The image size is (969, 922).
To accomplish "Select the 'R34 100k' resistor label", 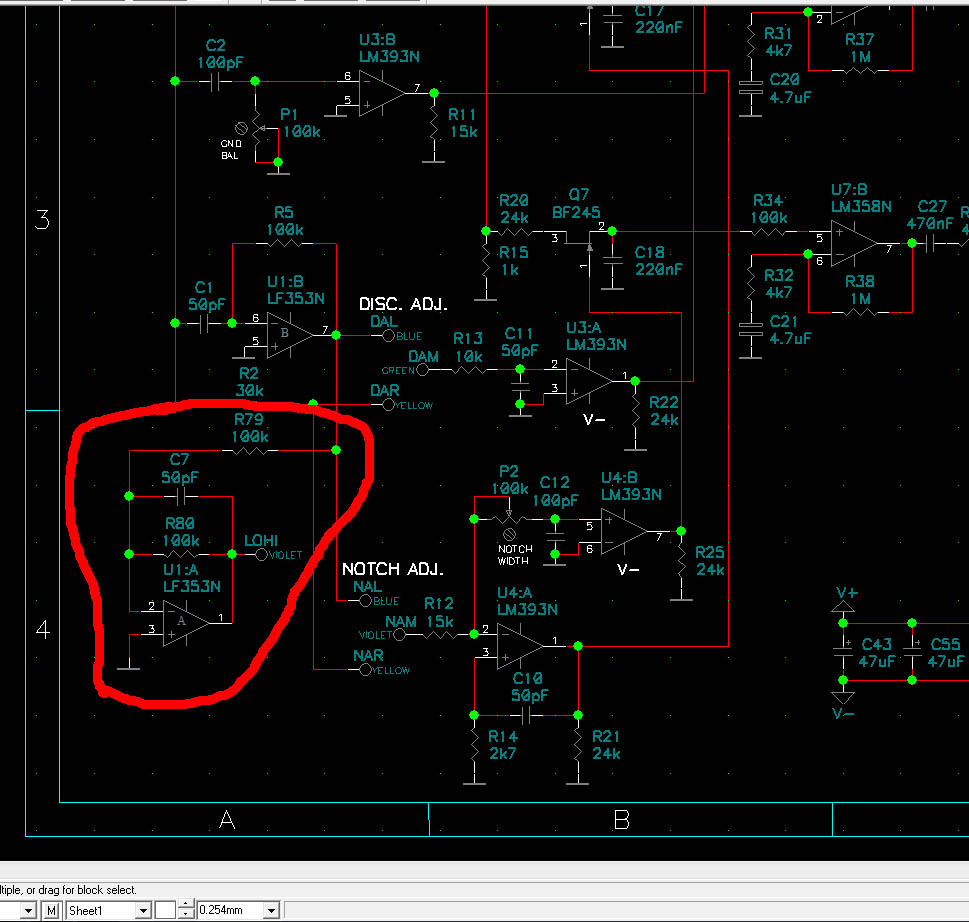I will coord(769,209).
